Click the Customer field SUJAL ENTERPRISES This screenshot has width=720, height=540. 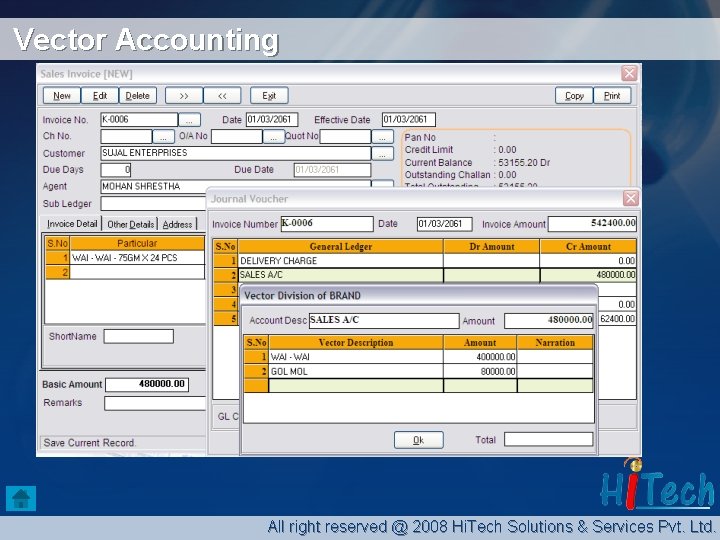[236, 153]
